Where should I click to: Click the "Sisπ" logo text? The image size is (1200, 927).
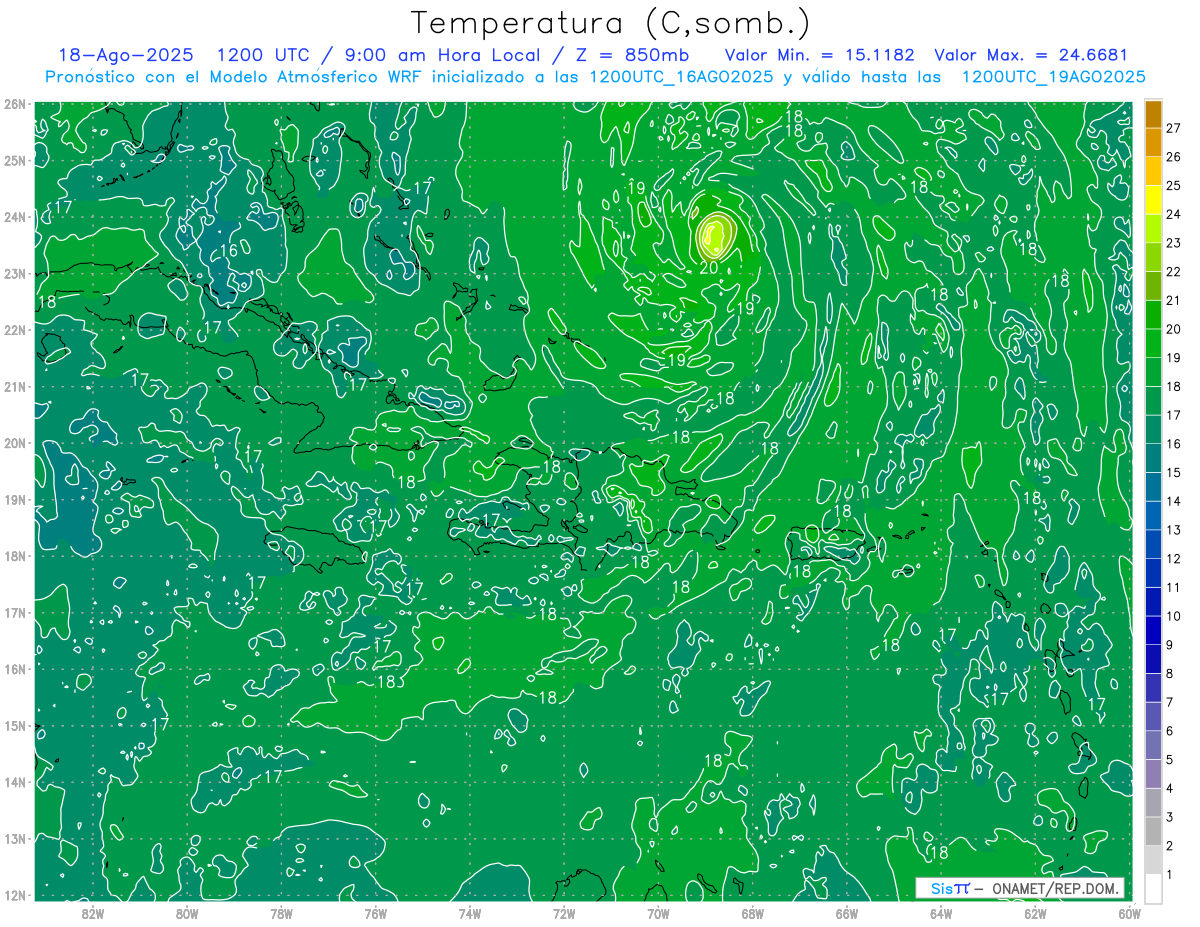(x=950, y=888)
